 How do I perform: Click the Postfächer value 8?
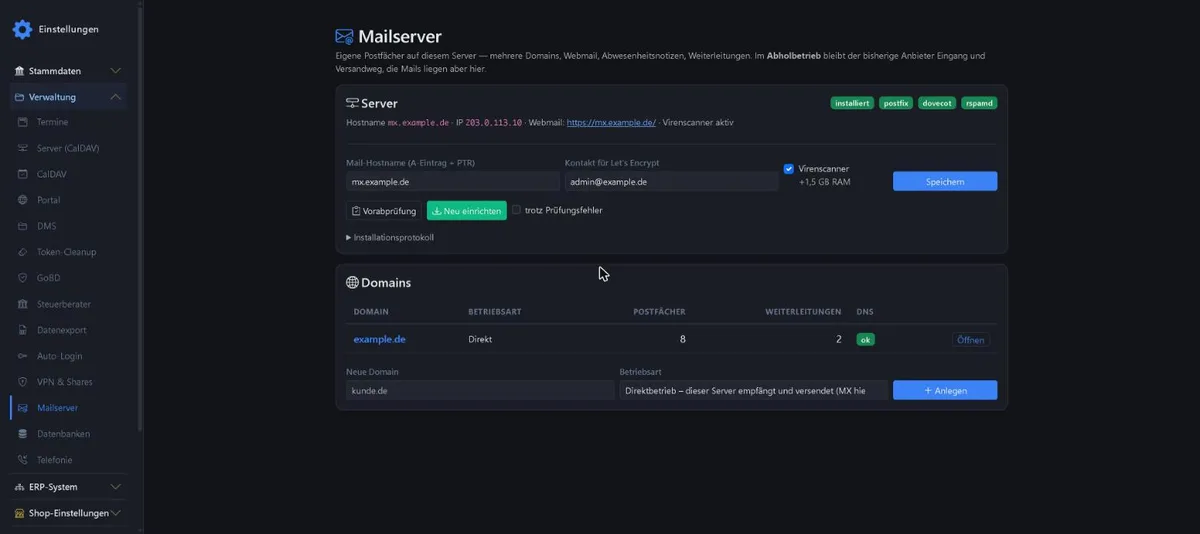tap(683, 339)
